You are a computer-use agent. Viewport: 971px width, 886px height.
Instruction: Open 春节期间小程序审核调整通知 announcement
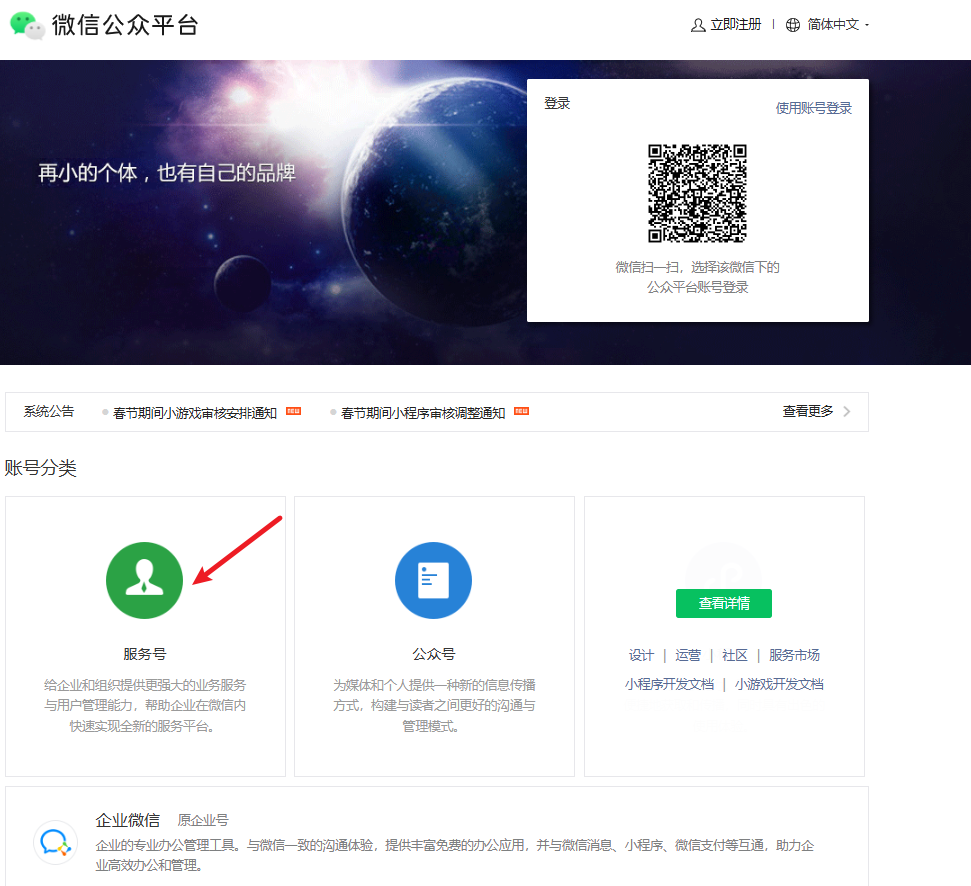pyautogui.click(x=423, y=413)
